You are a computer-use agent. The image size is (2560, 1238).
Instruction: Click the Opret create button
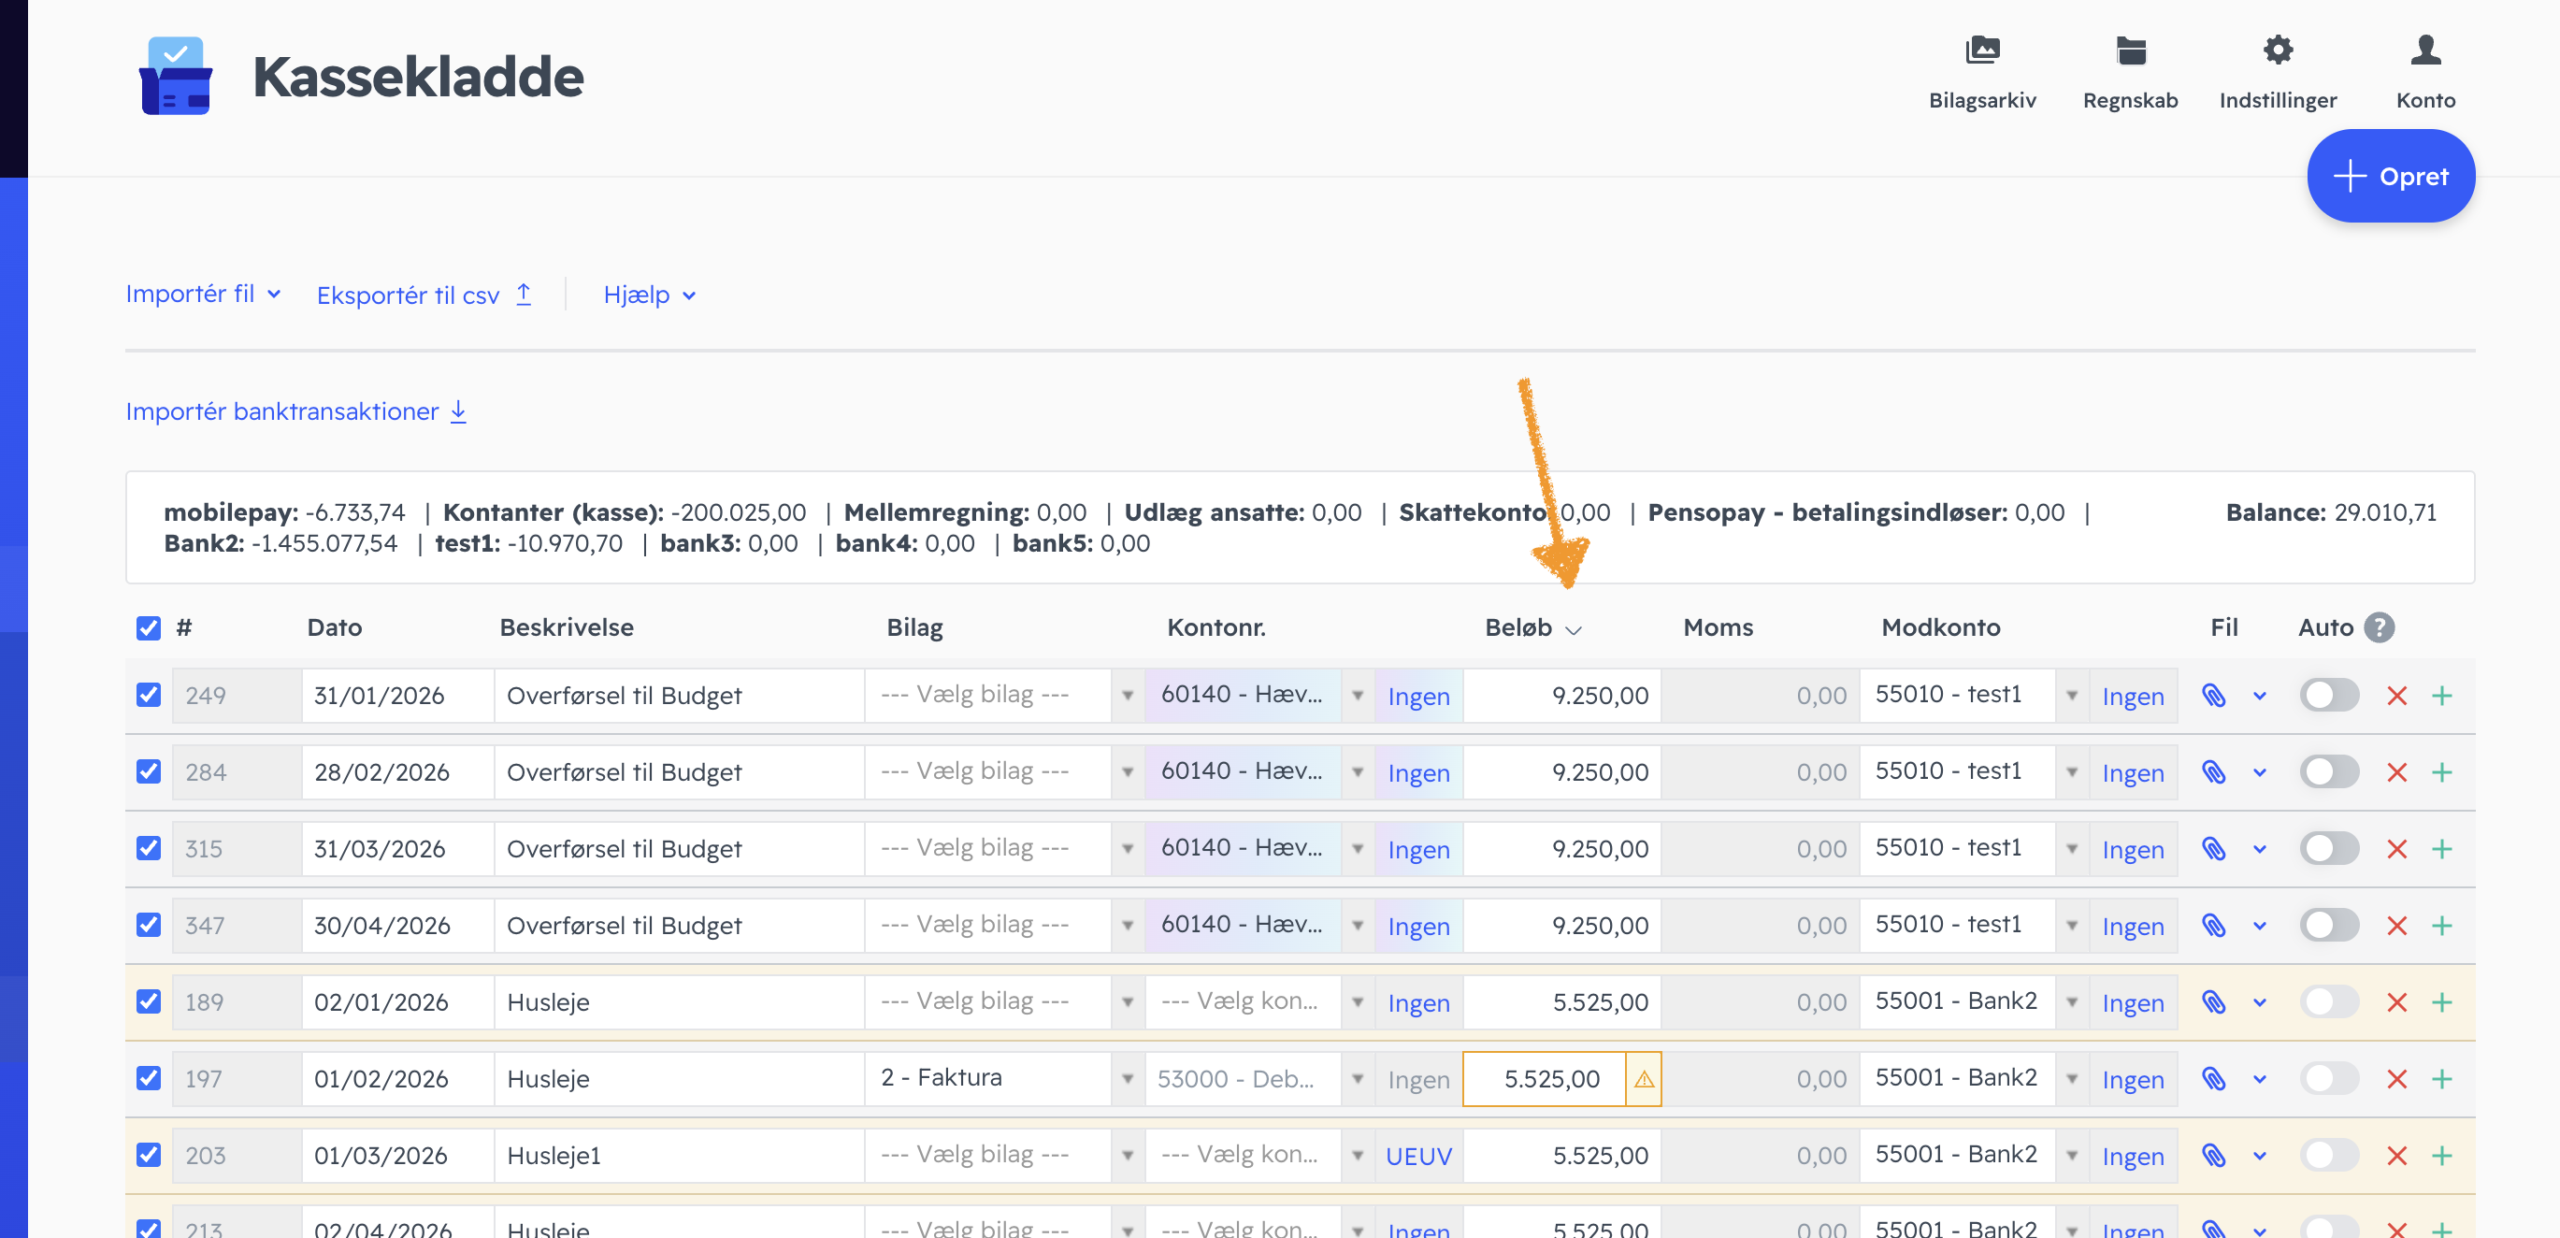[x=2391, y=176]
